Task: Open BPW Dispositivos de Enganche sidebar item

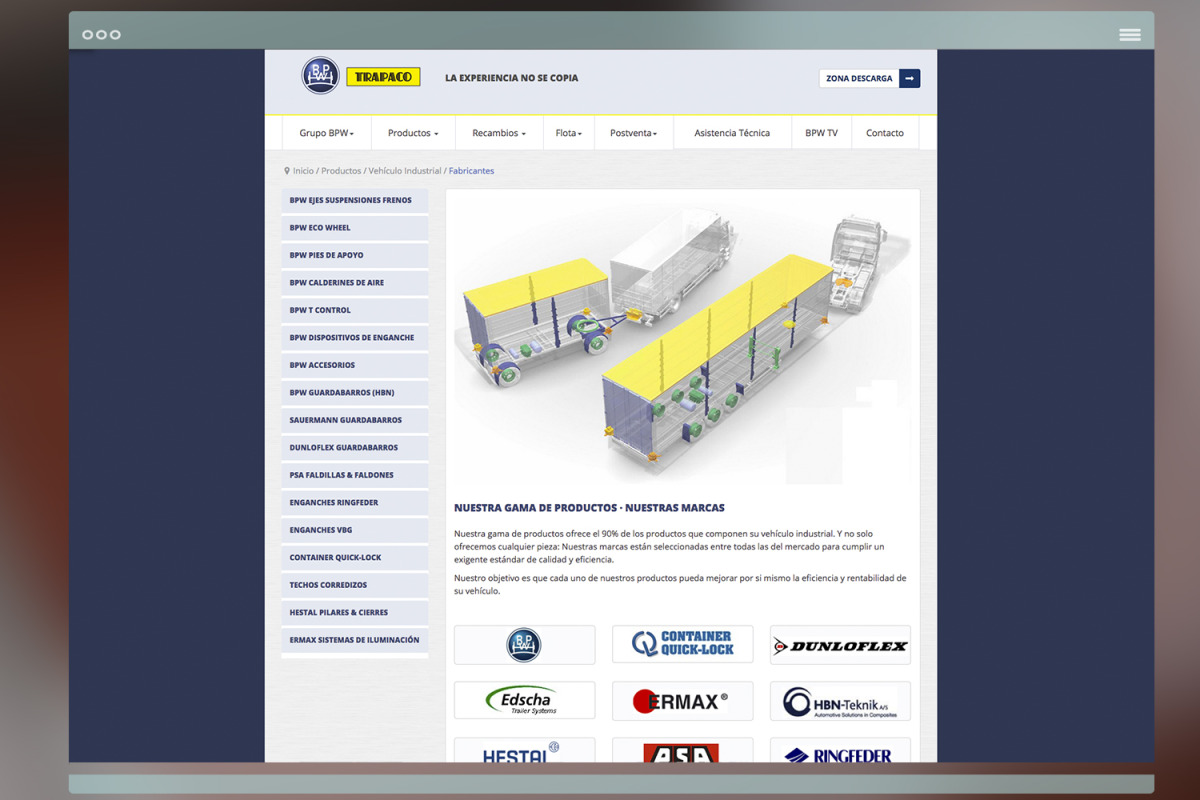Action: 355,338
